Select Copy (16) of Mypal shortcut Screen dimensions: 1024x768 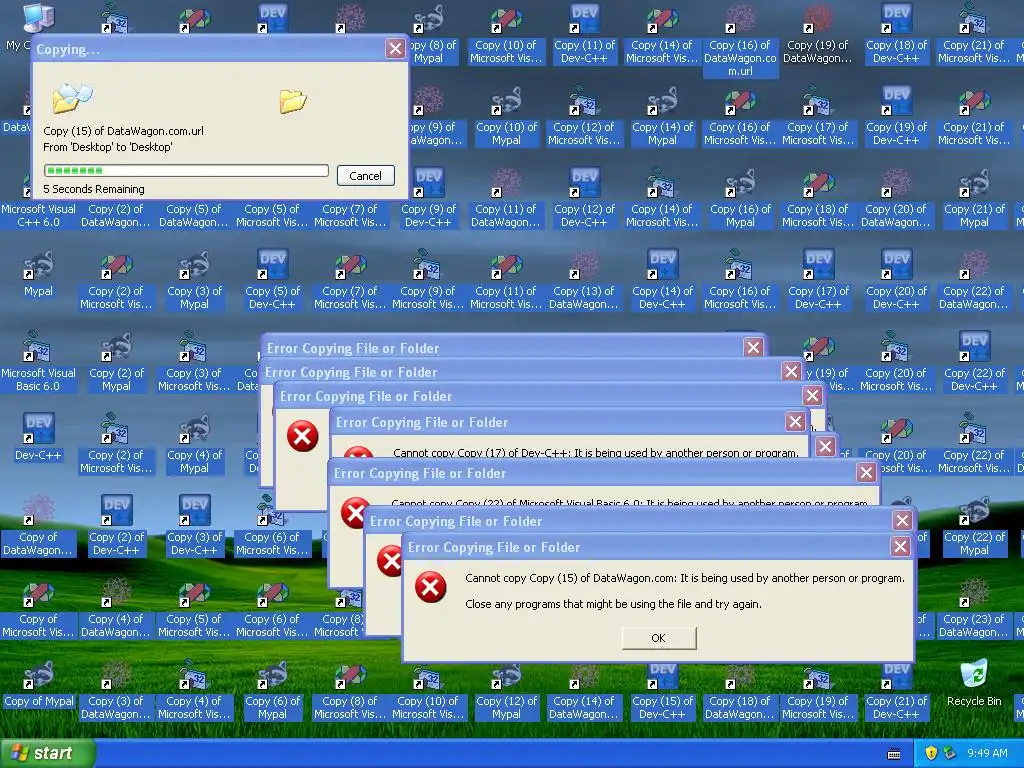pos(740,199)
